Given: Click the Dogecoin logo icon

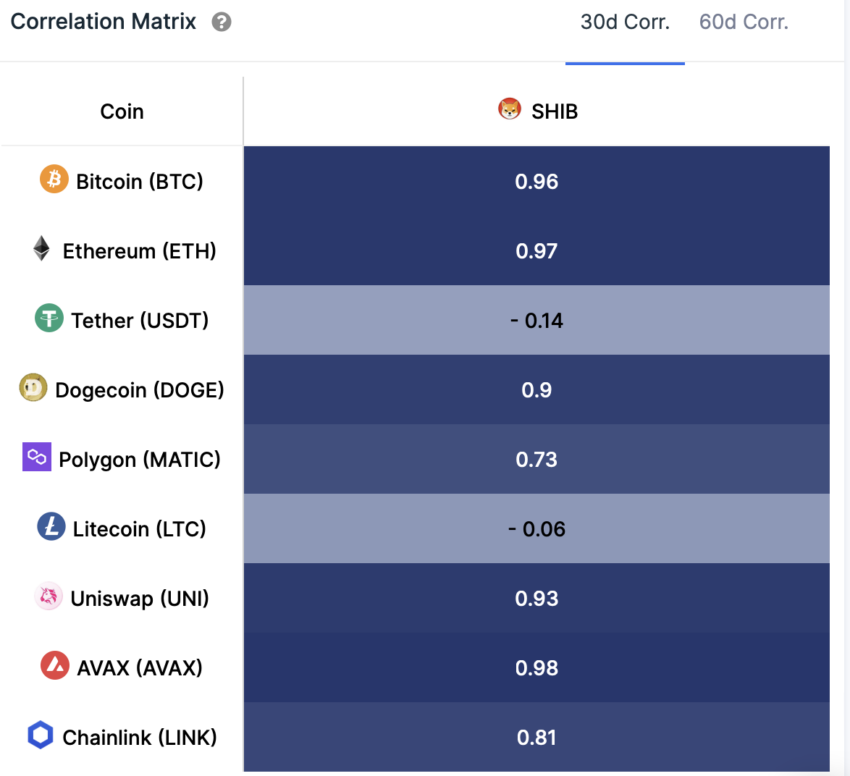Looking at the screenshot, I should [x=33, y=387].
